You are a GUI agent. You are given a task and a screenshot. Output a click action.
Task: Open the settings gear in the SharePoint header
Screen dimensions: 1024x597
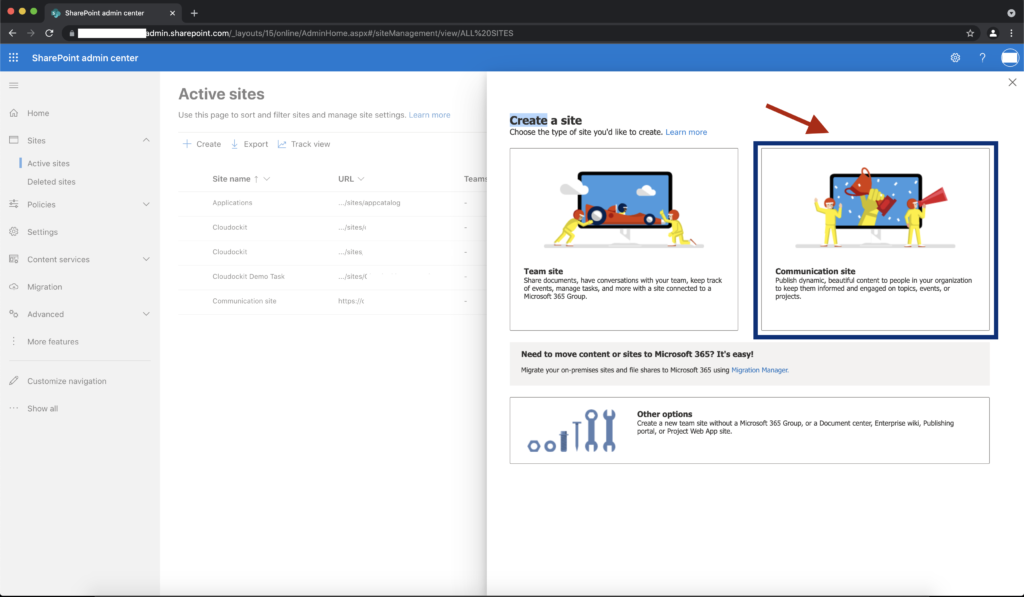(x=955, y=57)
